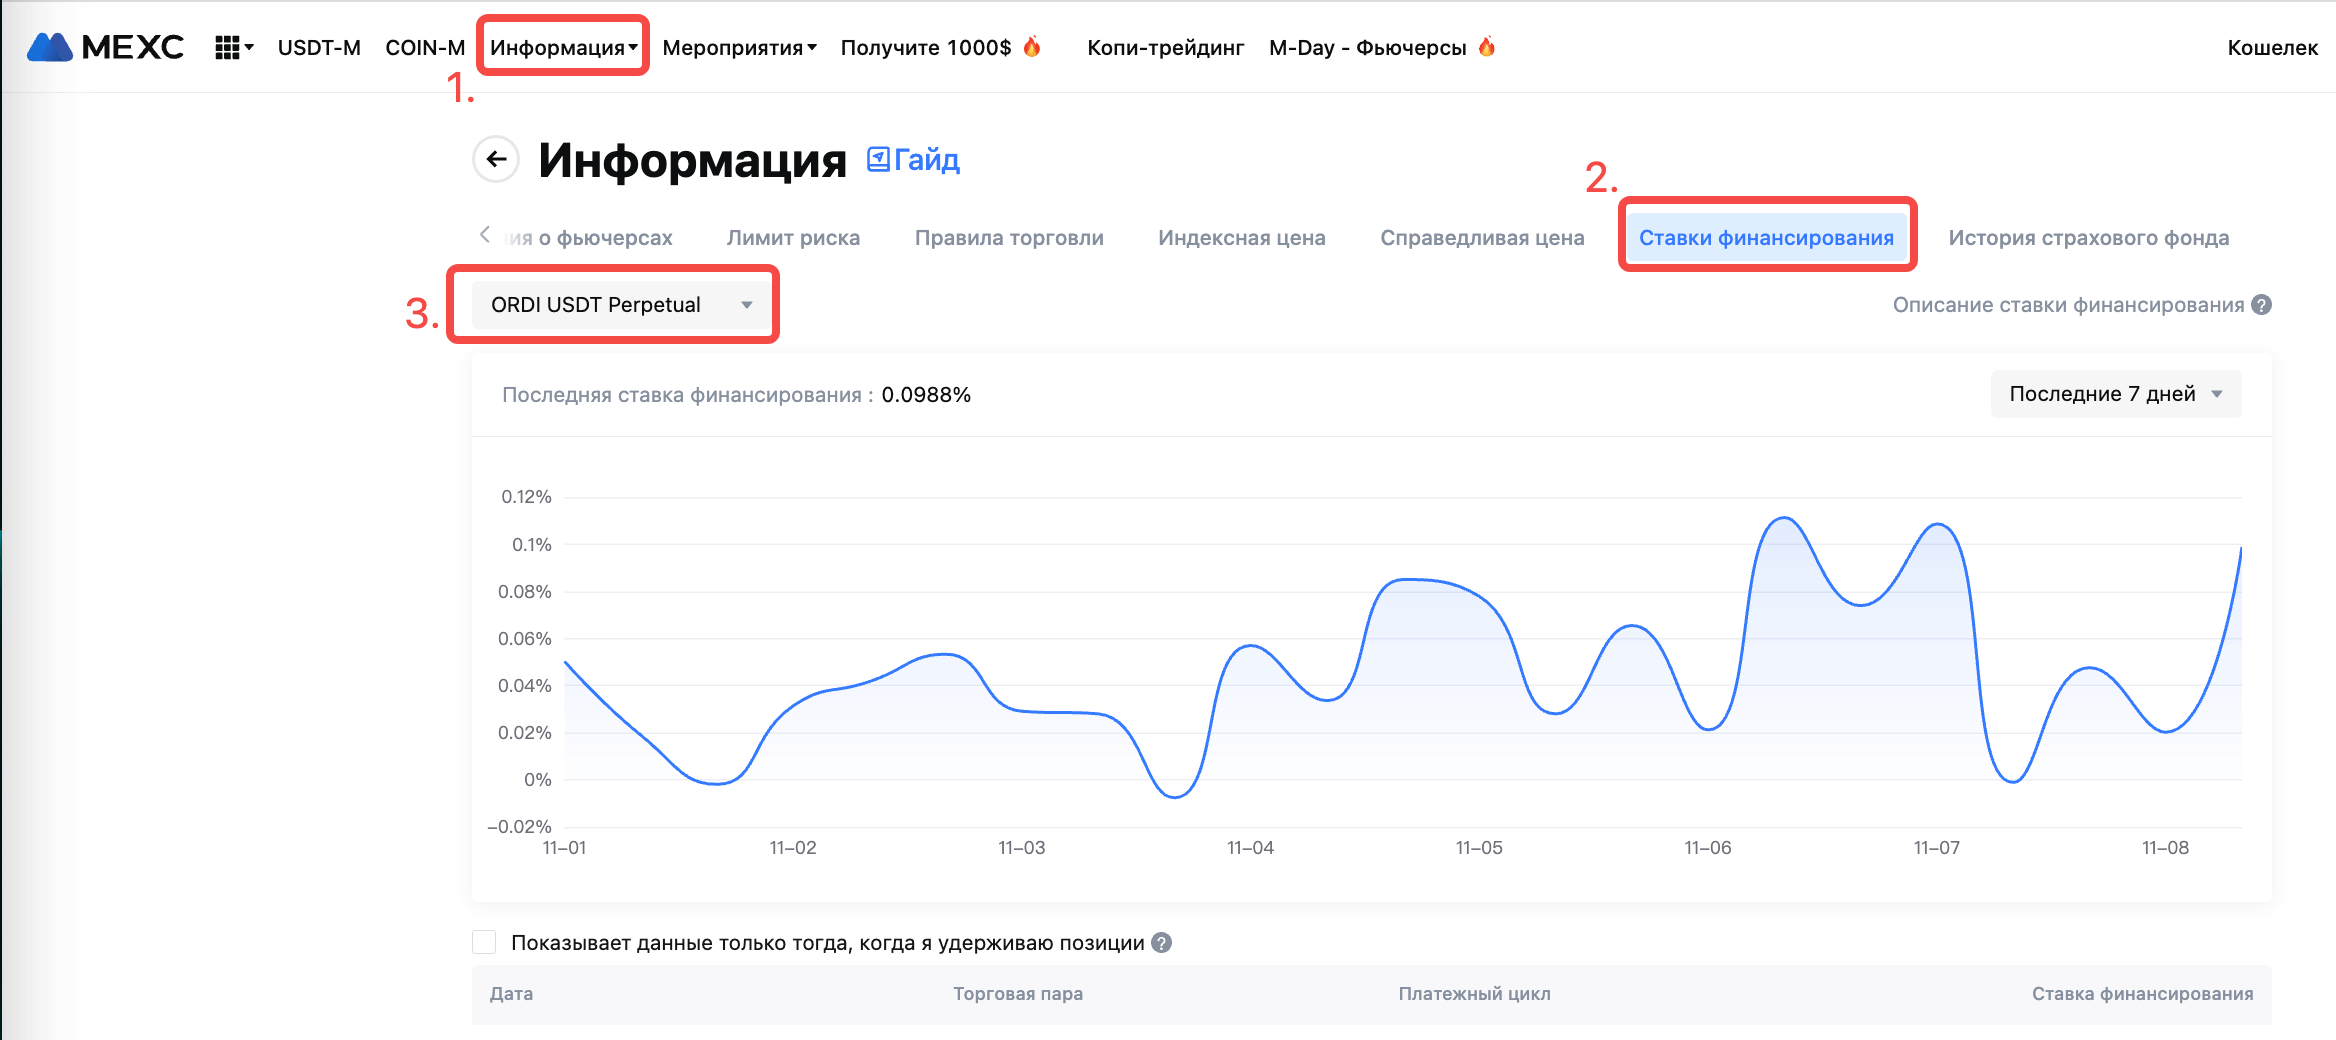Expand the Информация menu in the navbar
Screen dimensions: 2336x1040
pos(563,47)
